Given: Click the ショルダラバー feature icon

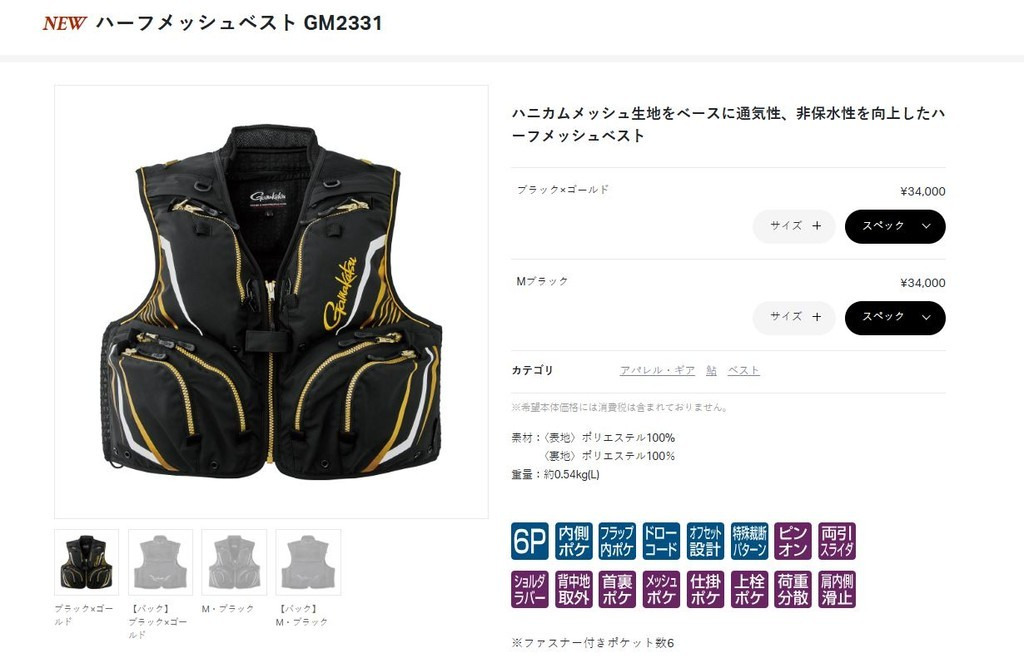Looking at the screenshot, I should click(x=530, y=589).
